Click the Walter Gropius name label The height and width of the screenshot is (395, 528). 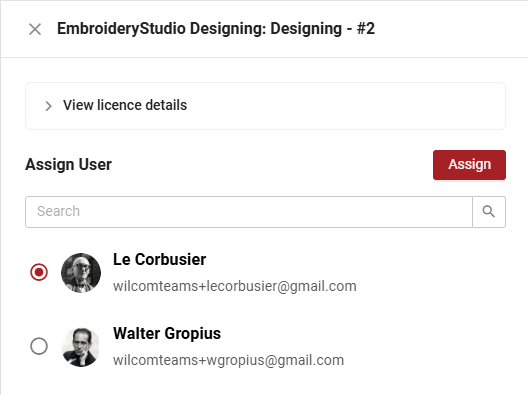167,334
